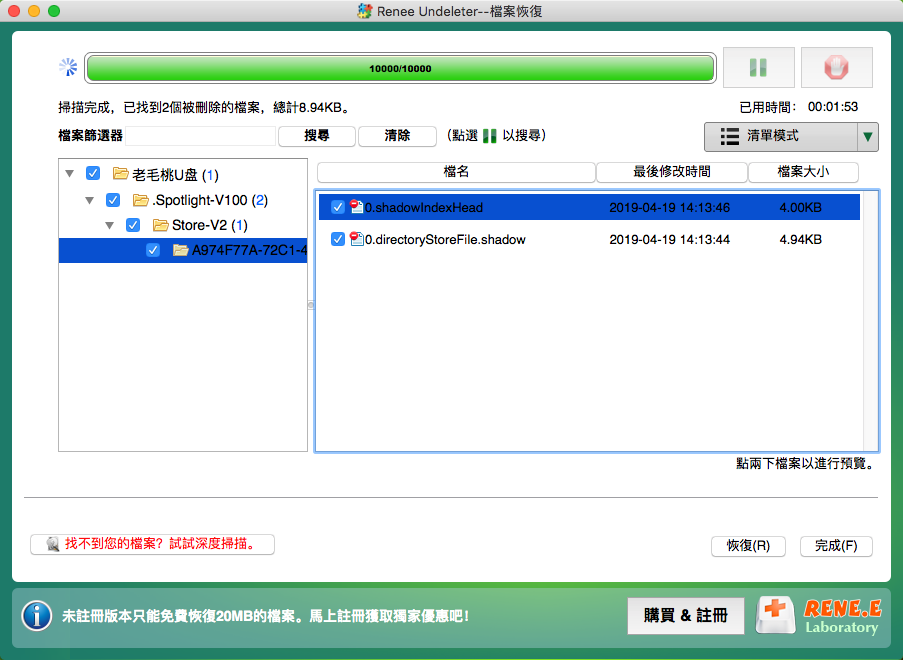The height and width of the screenshot is (660, 903).
Task: Click the folder icon of 老毛桃U盘
Action: pos(120,173)
